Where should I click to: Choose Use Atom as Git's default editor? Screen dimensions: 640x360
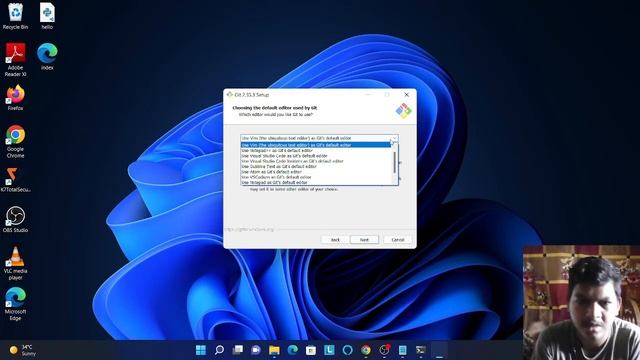[x=316, y=171]
